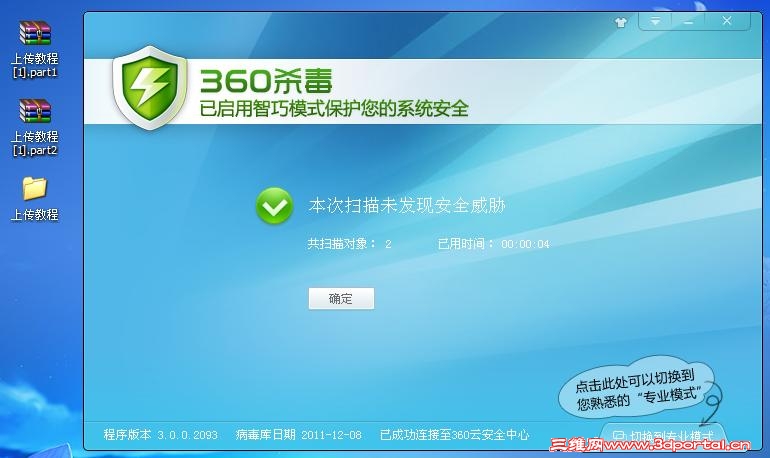Click the 本次扫描未发现安全威胁 message
The width and height of the screenshot is (770, 458).
[x=407, y=205]
